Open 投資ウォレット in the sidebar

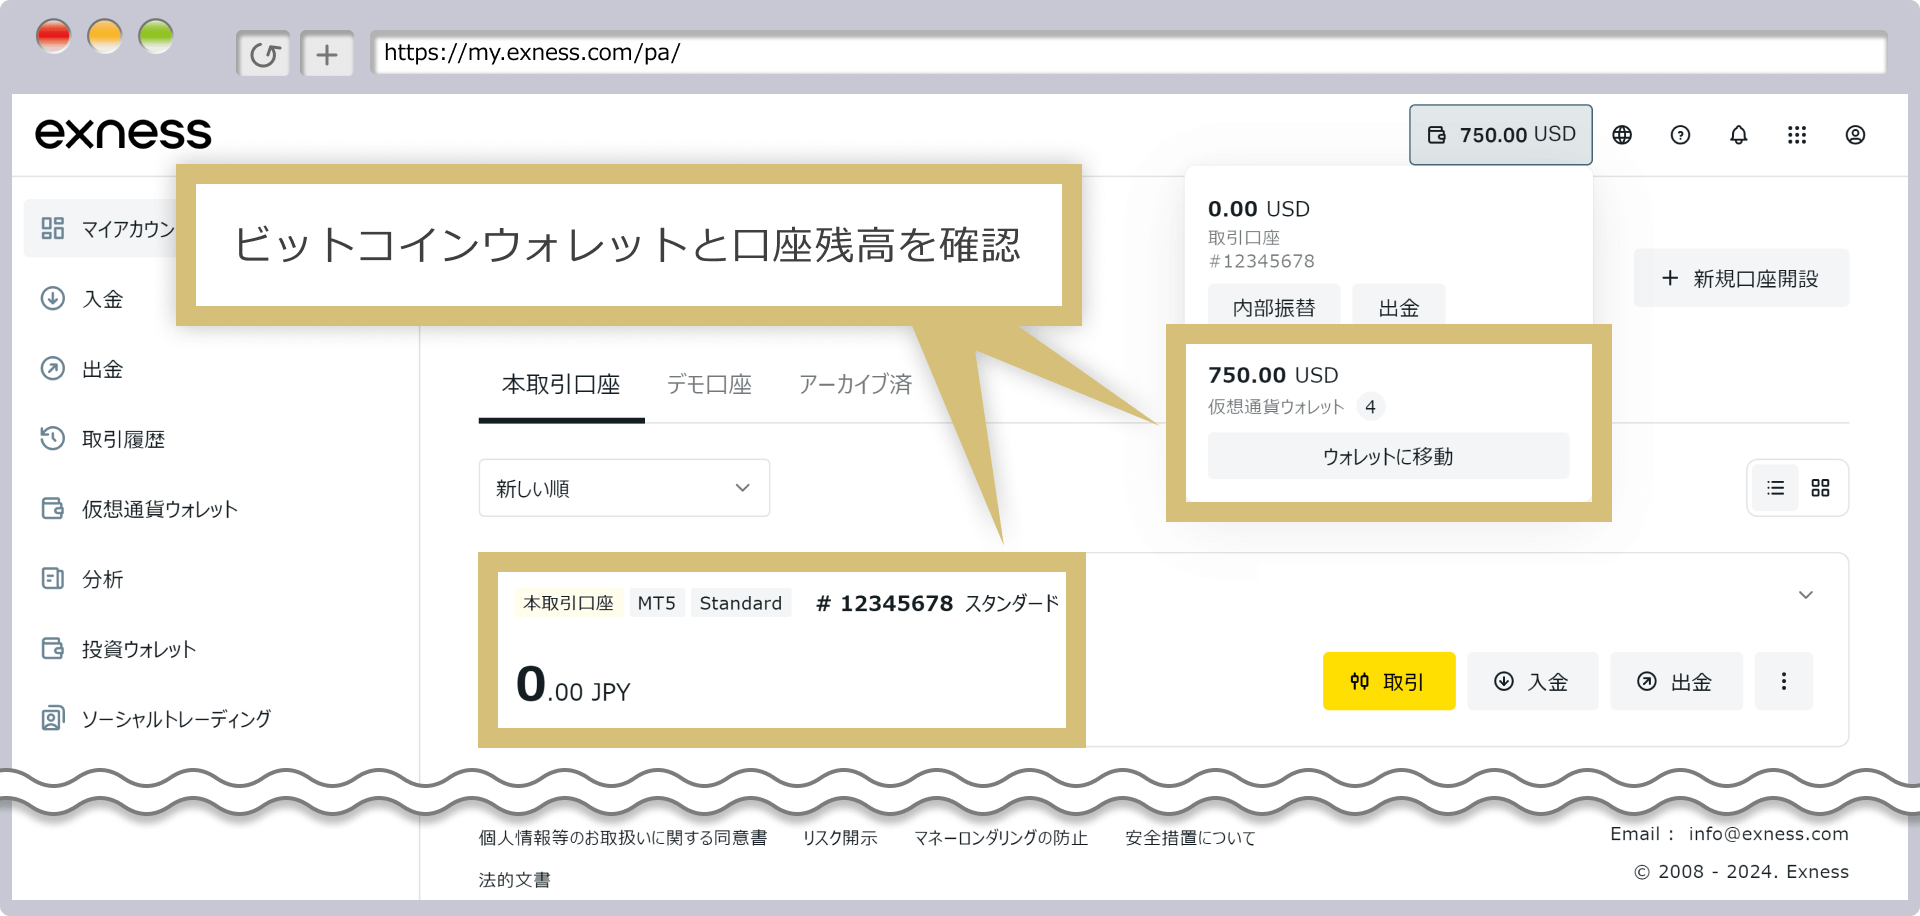click(x=139, y=649)
